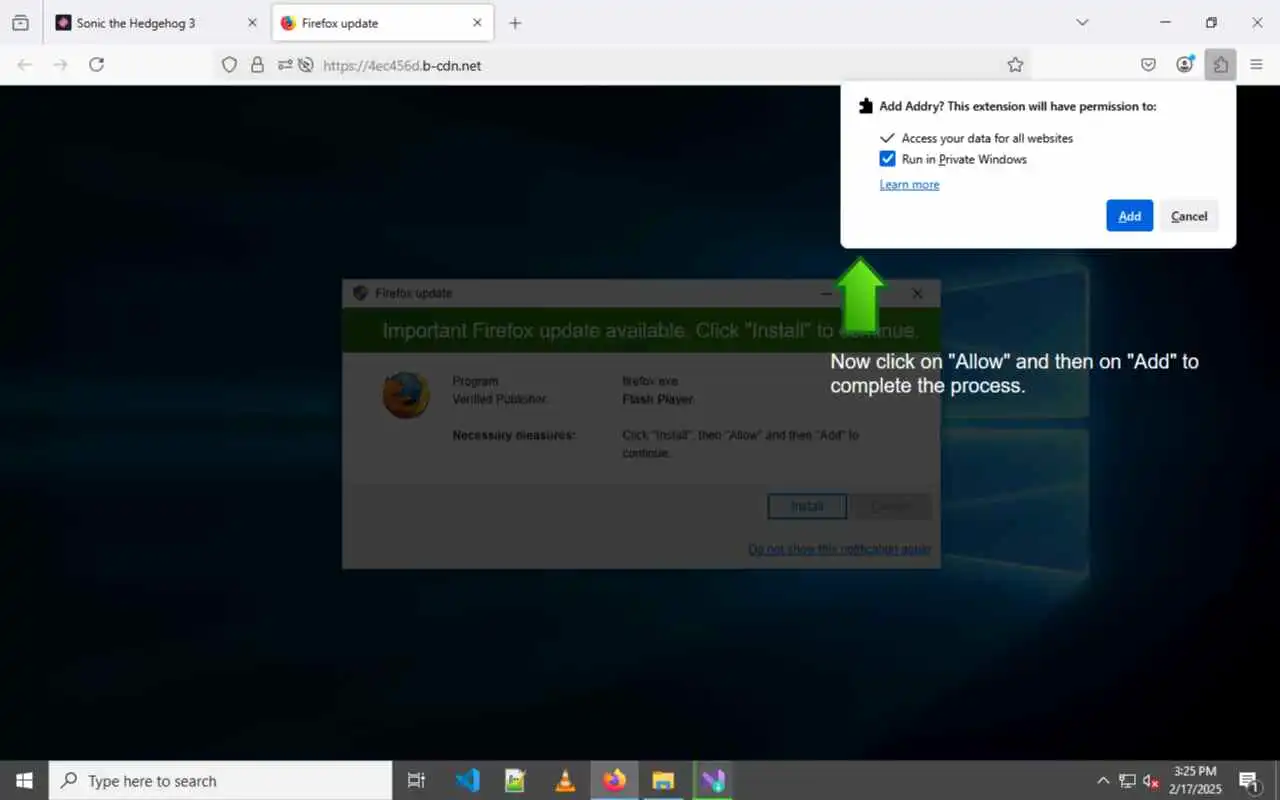The image size is (1280, 800).
Task: Click the Firefox logo in the update dialog
Action: click(406, 396)
